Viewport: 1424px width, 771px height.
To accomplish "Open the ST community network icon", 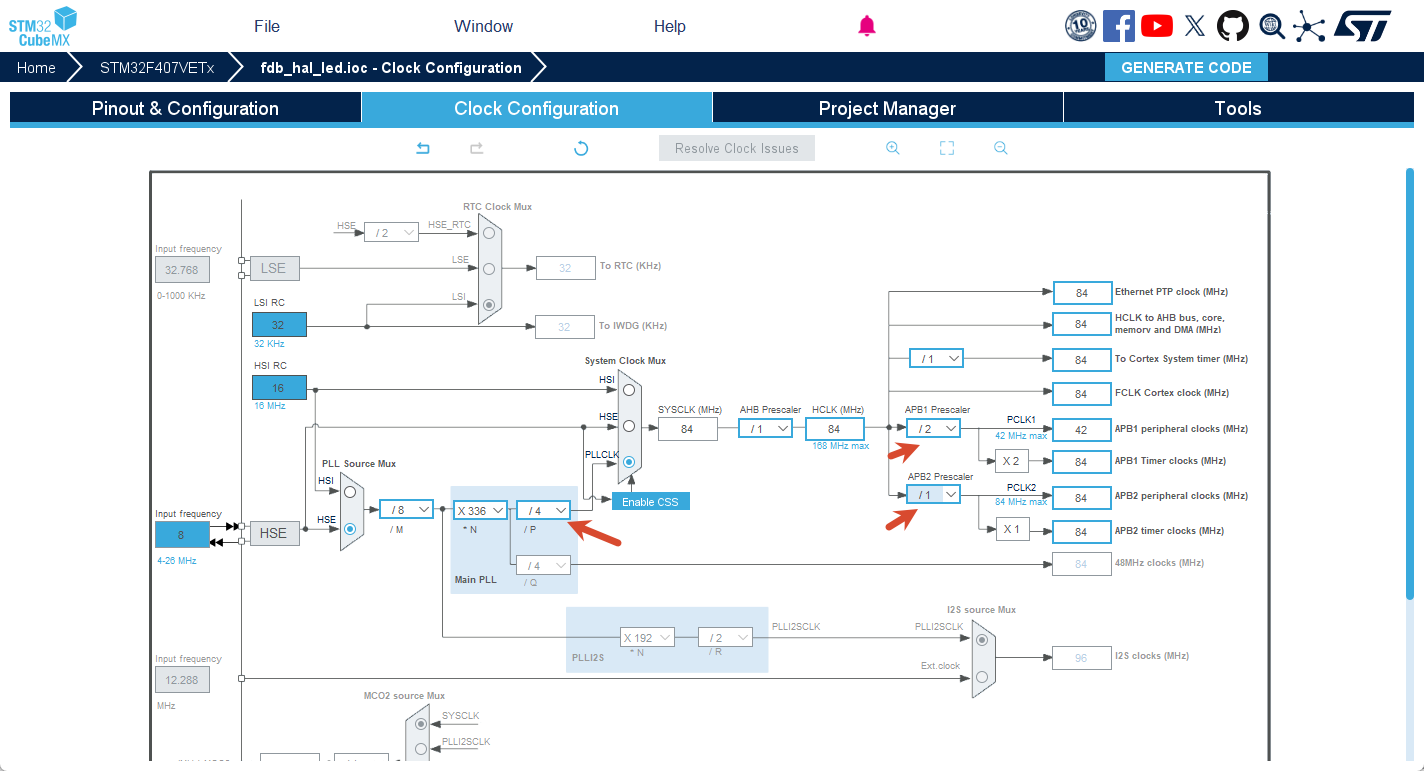I will (x=1309, y=26).
